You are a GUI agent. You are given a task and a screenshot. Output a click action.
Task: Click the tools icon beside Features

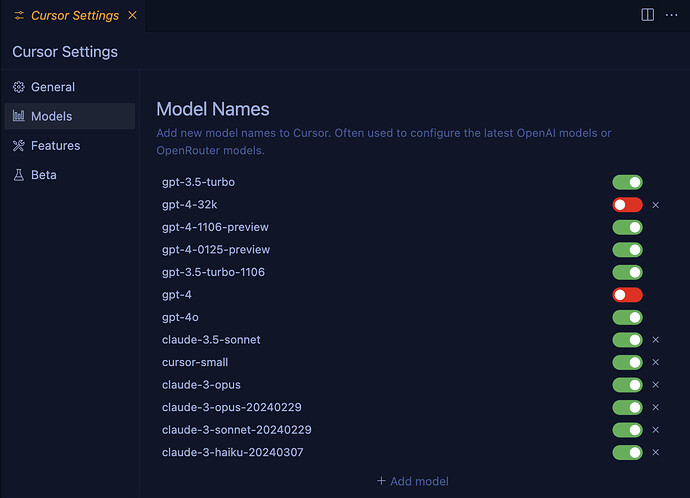(x=18, y=146)
